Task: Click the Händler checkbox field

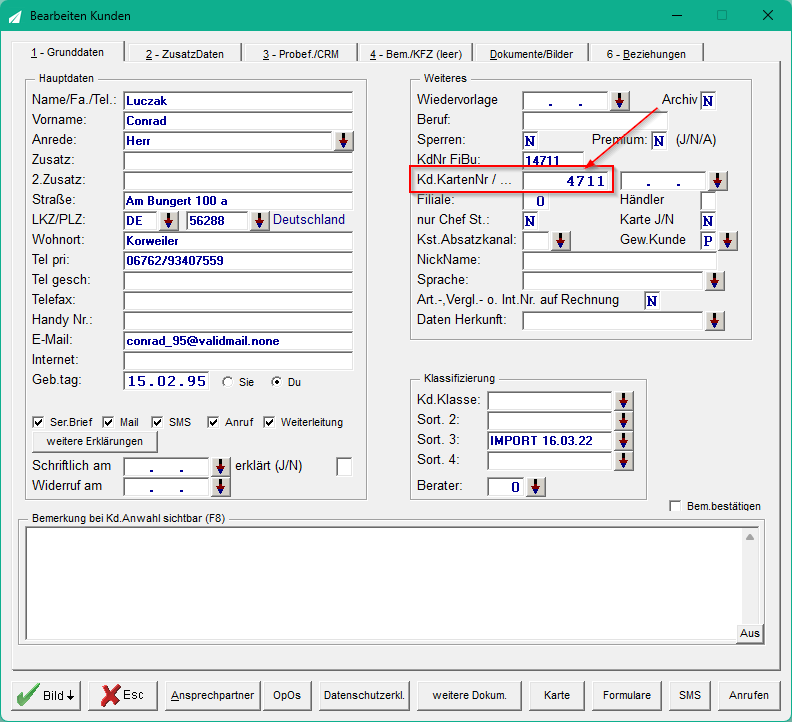Action: click(708, 201)
